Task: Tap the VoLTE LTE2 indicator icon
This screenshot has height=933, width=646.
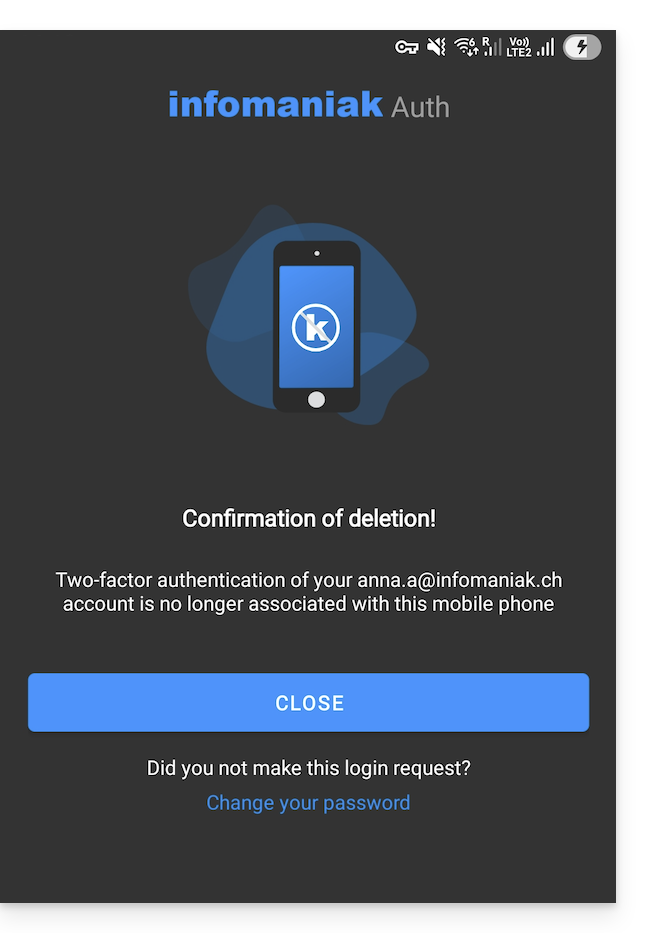Action: tap(519, 47)
